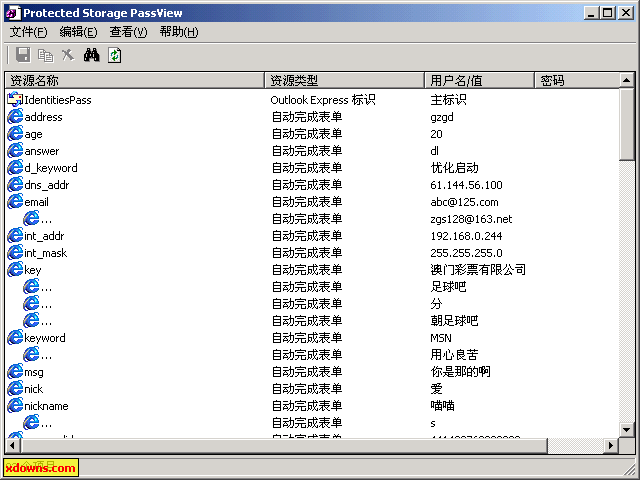Maximize the Protected Storage PassView window
This screenshot has width=640, height=480.
coord(607,13)
